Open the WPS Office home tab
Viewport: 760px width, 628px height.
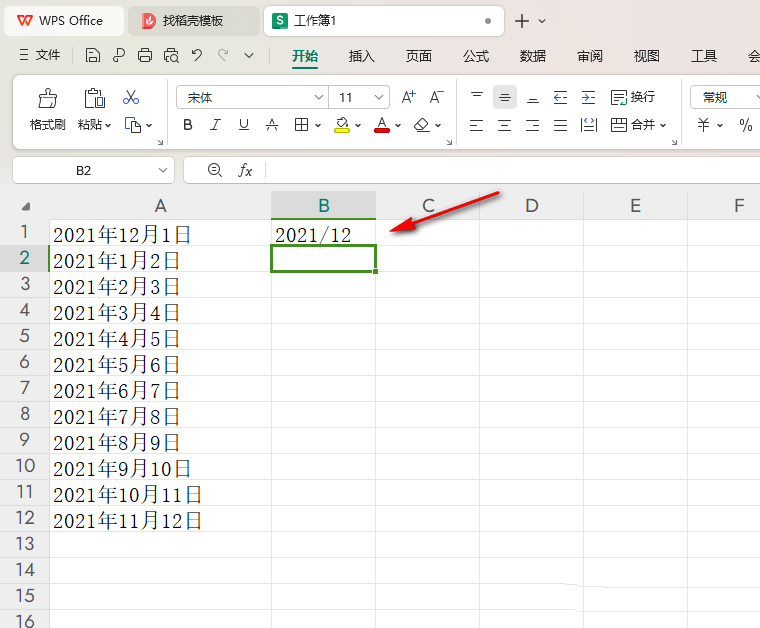click(63, 21)
